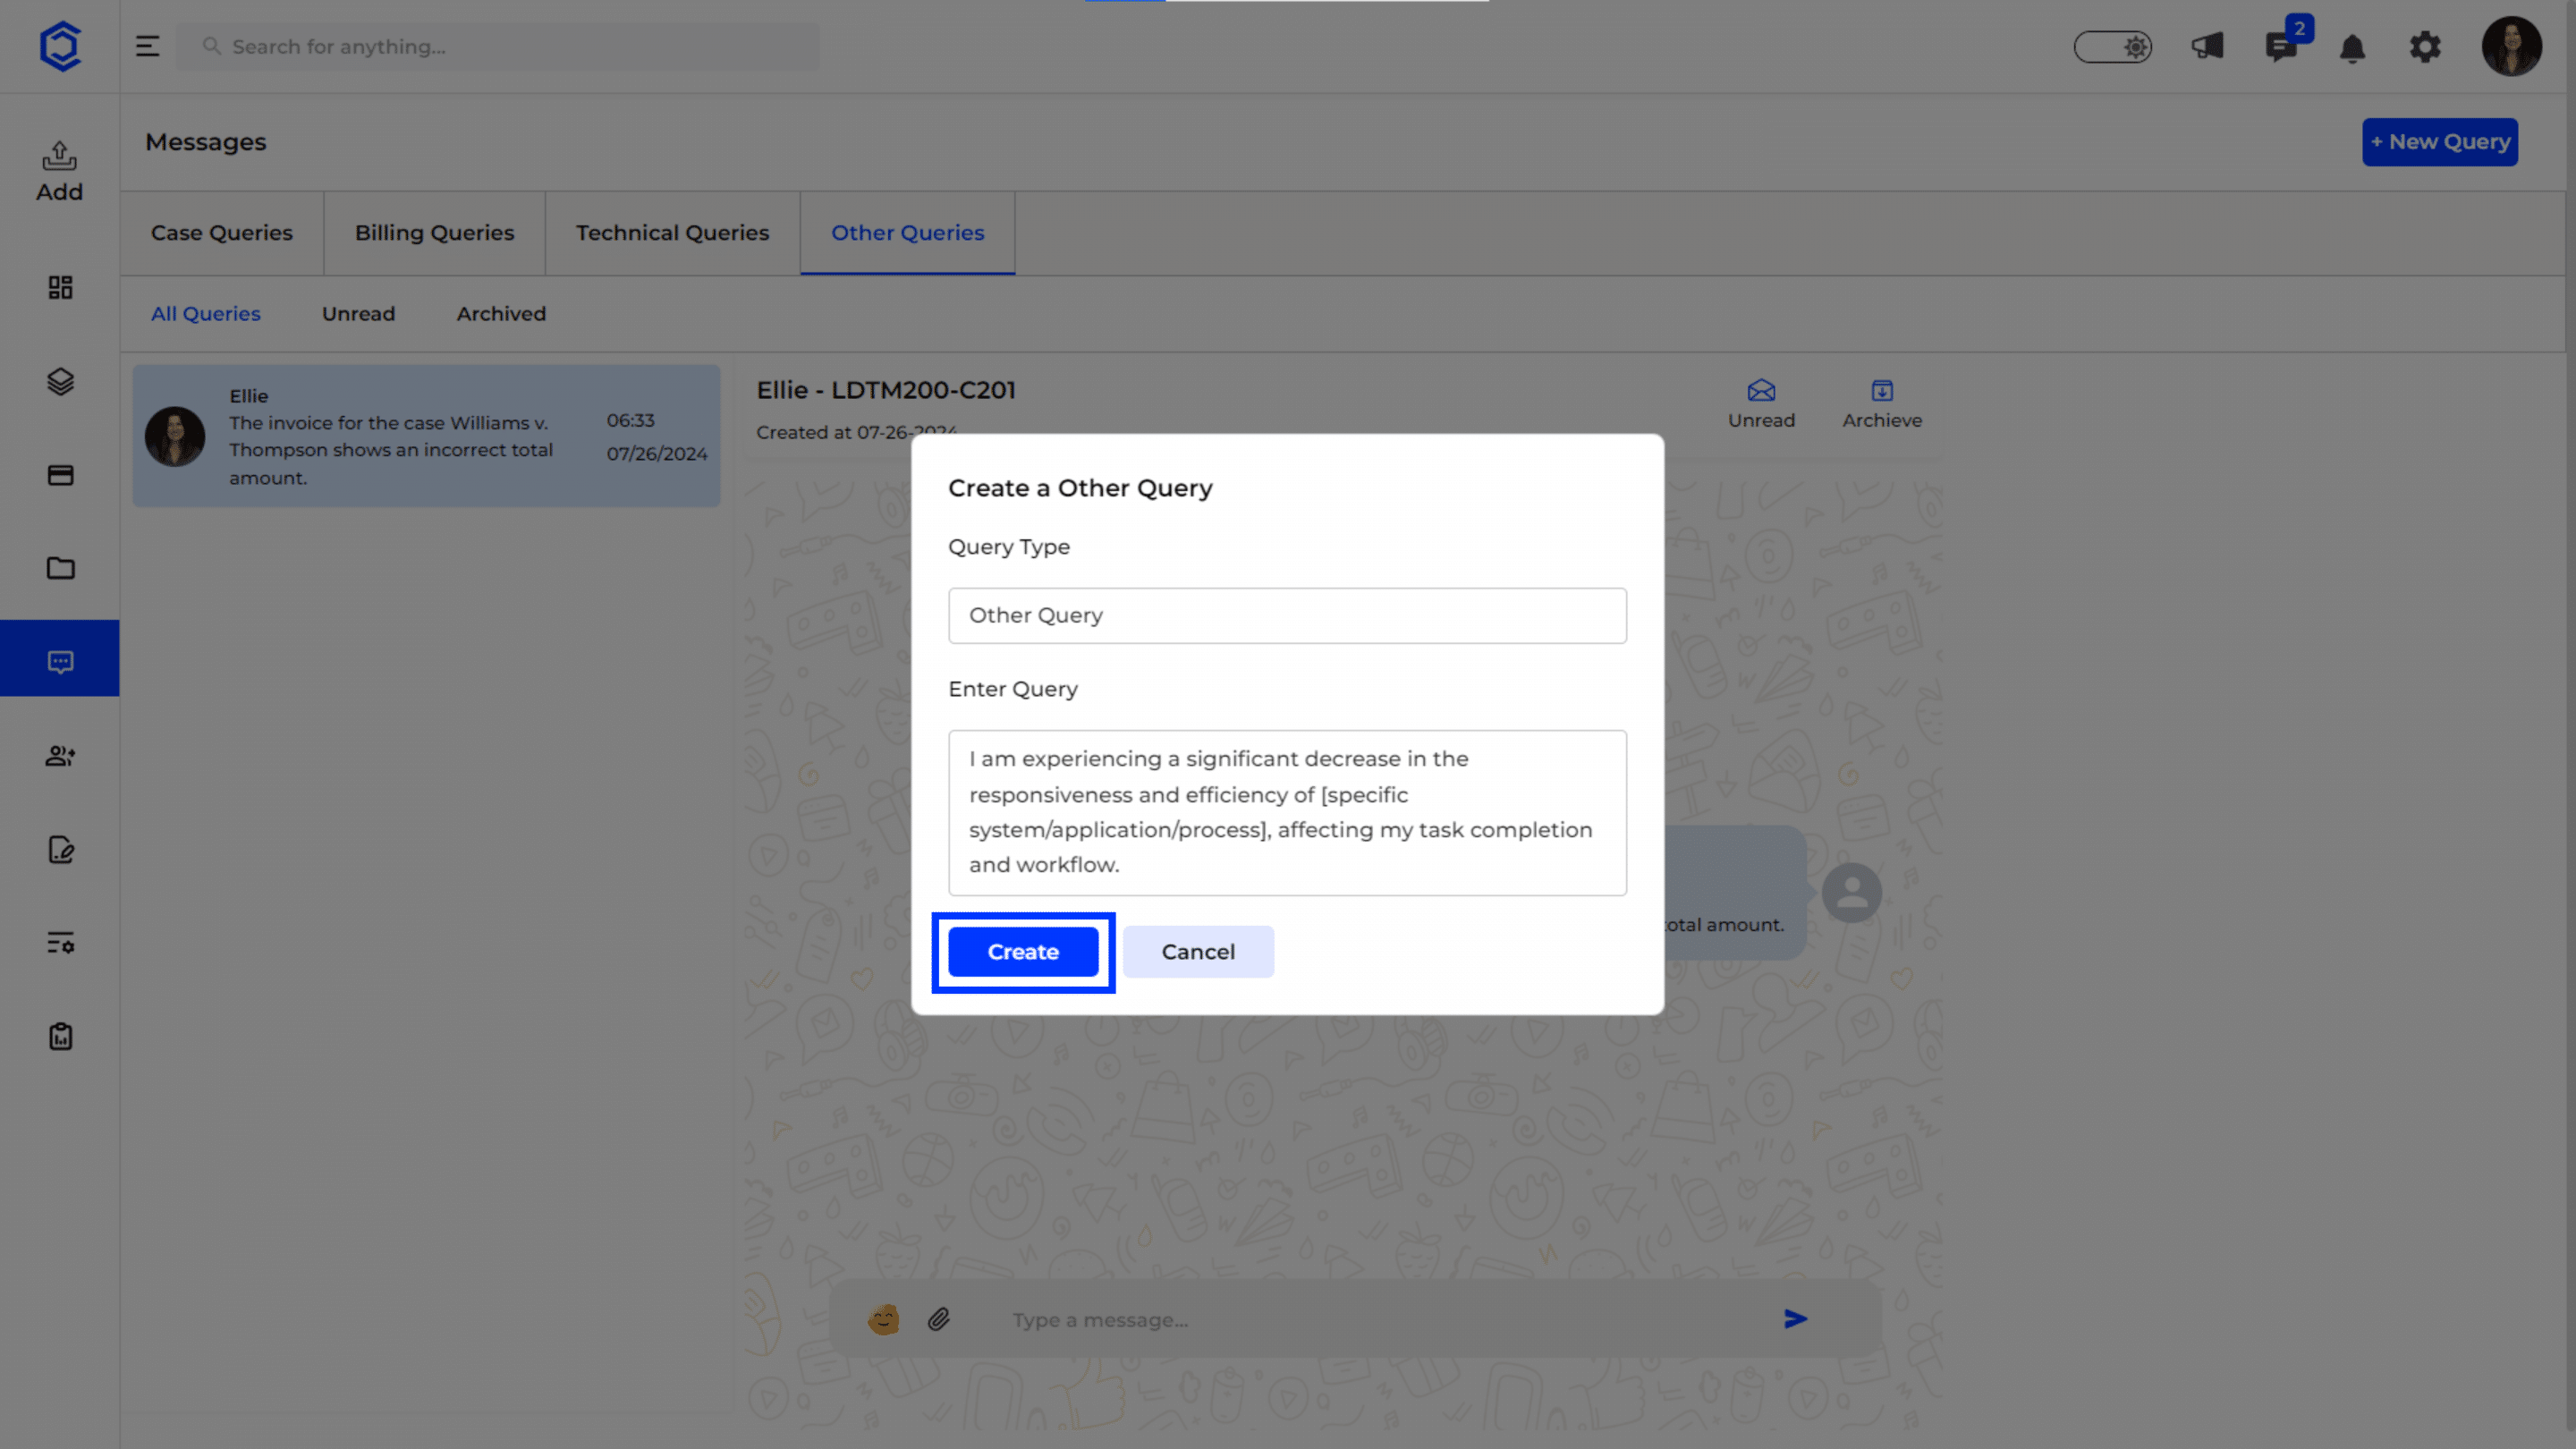Open emoji picker in message bar

pyautogui.click(x=883, y=1319)
